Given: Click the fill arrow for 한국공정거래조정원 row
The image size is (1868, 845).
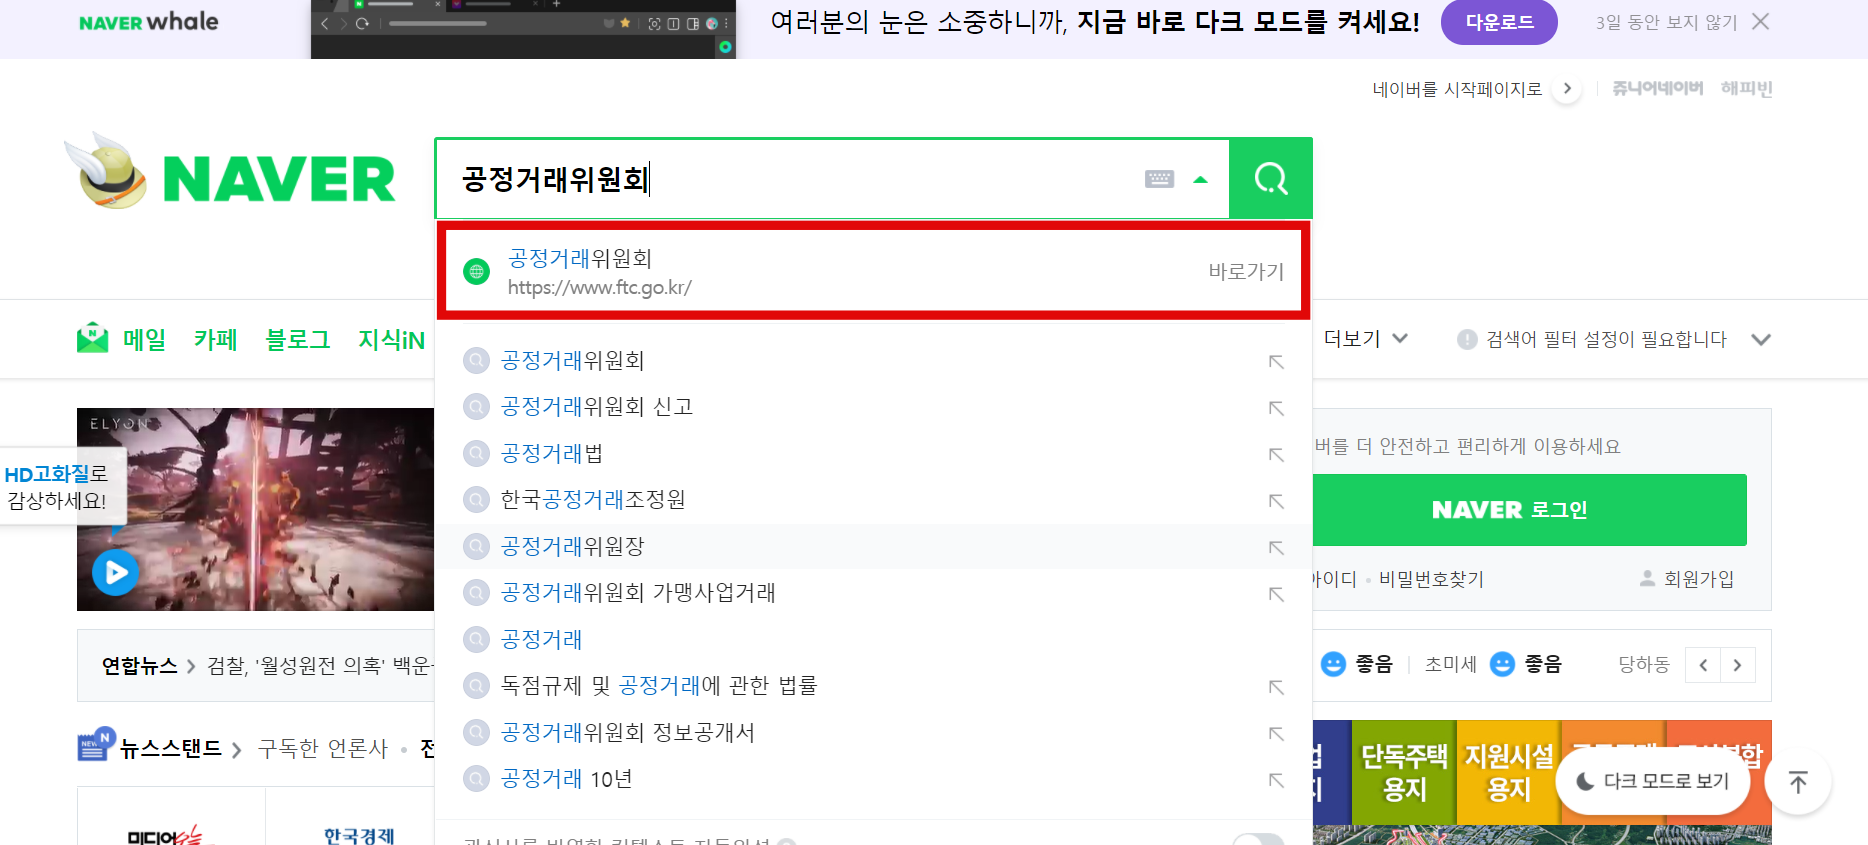Looking at the screenshot, I should pos(1276,501).
